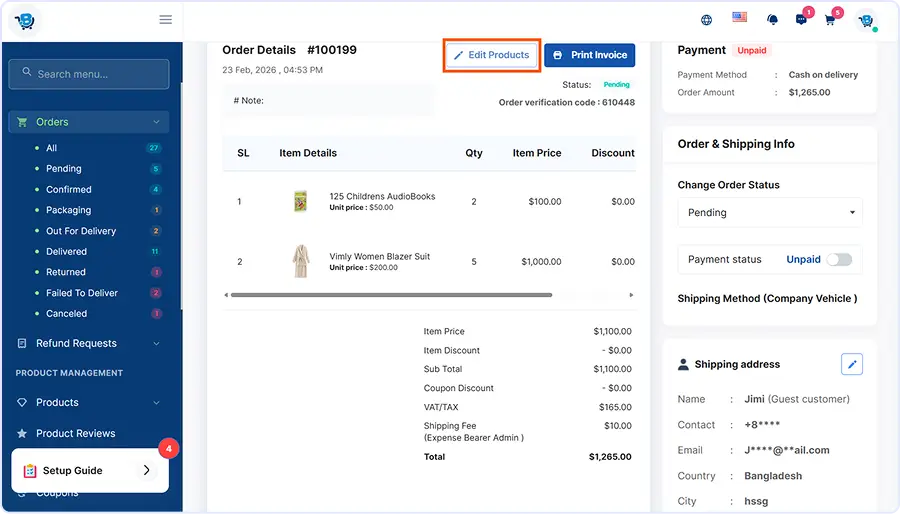Image resolution: width=900 pixels, height=514 pixels.
Task: Click the table scroll left arrow
Action: click(x=226, y=295)
